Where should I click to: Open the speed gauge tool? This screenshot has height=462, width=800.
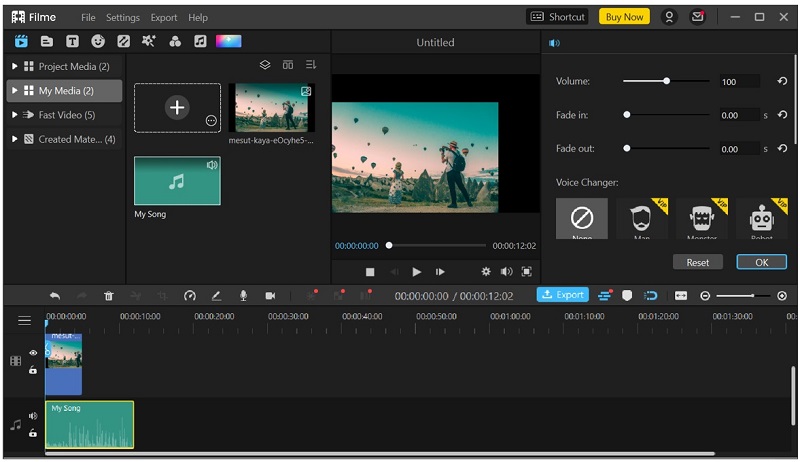coord(190,296)
